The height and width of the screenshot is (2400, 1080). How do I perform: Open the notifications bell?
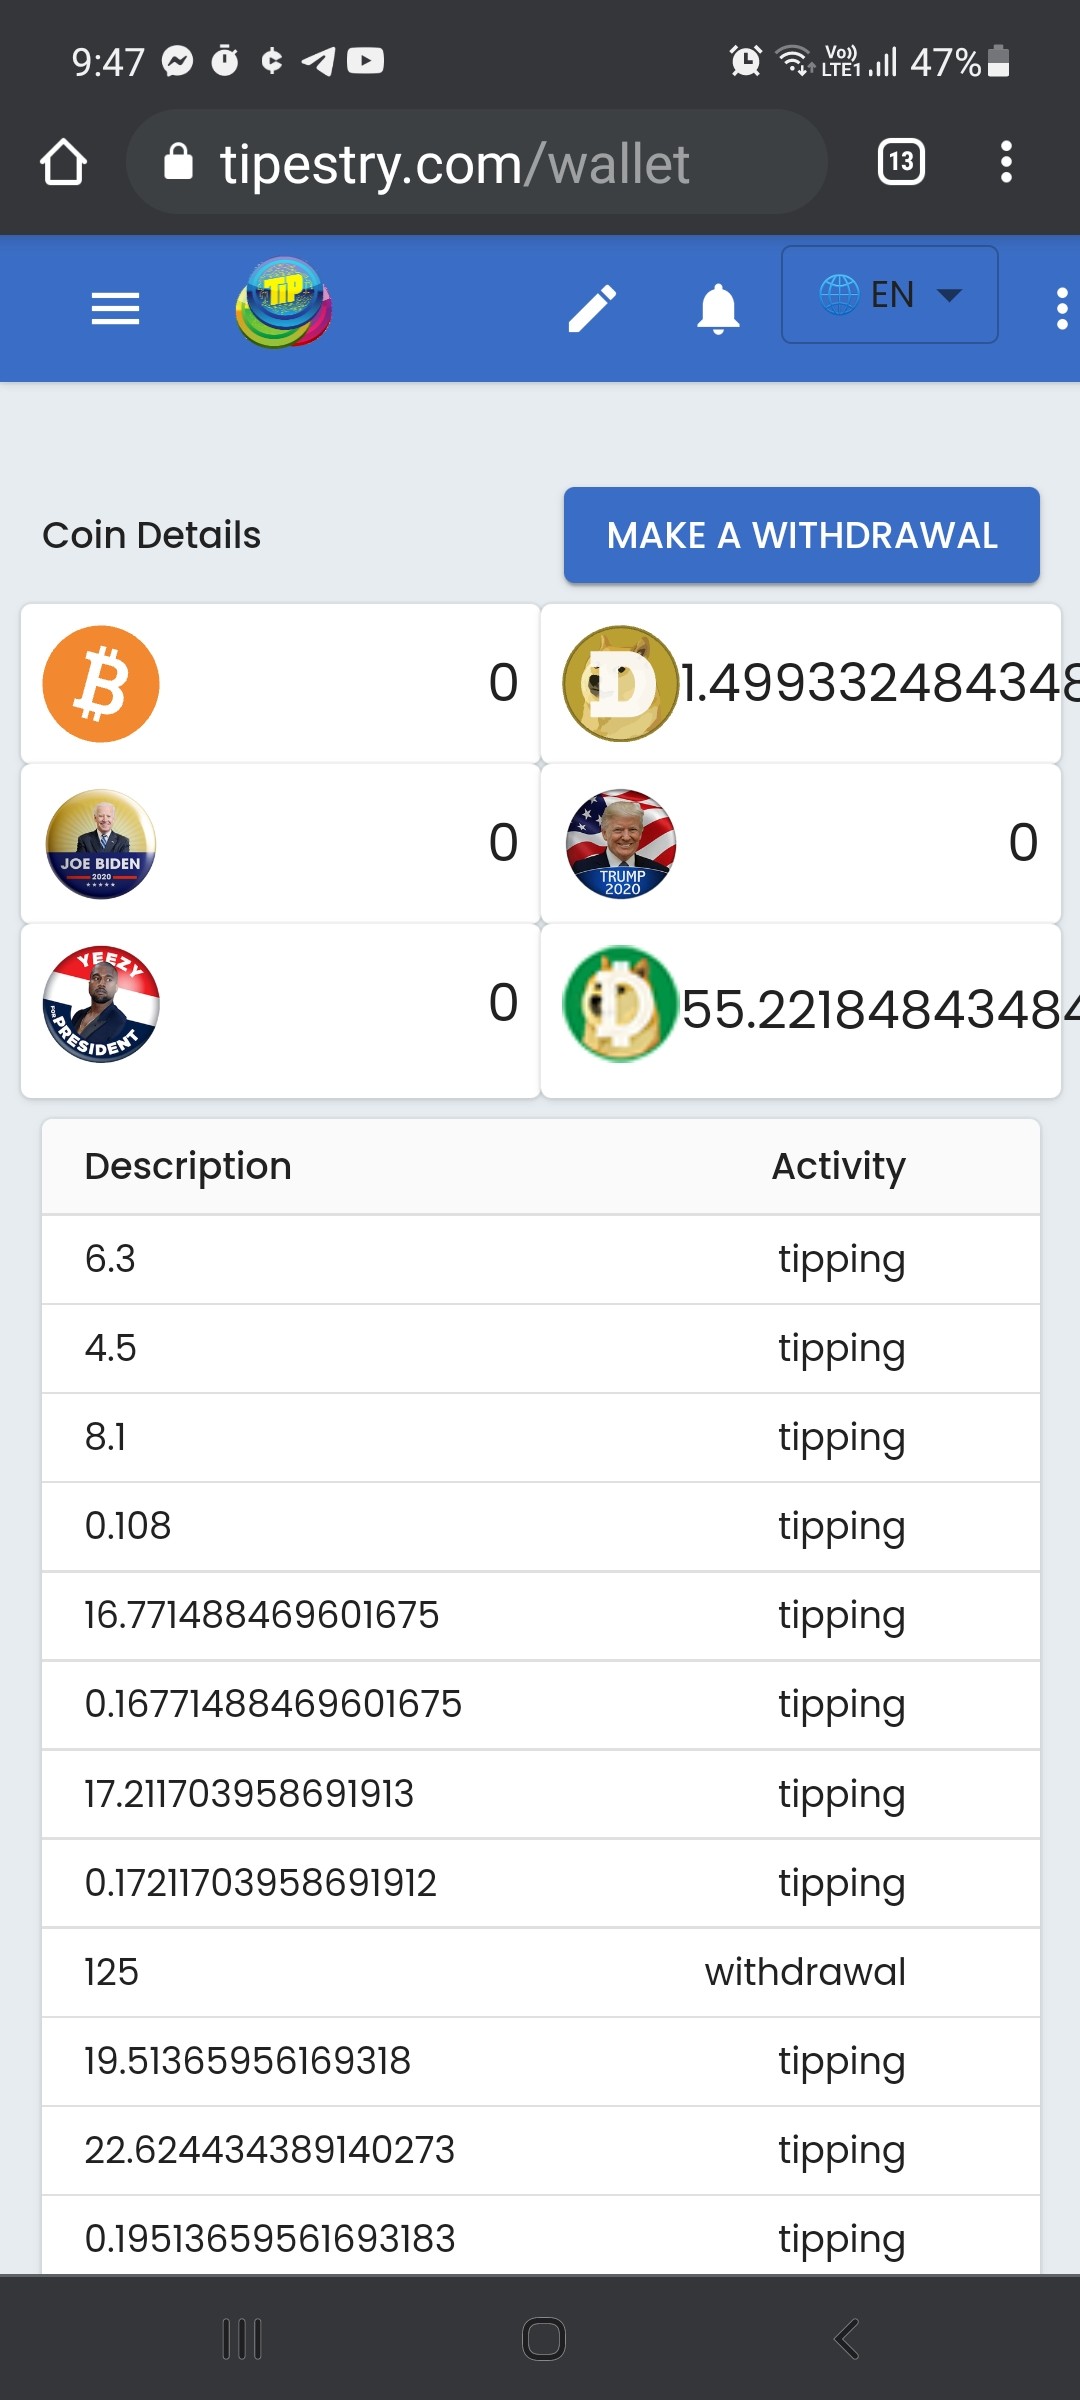tap(718, 308)
